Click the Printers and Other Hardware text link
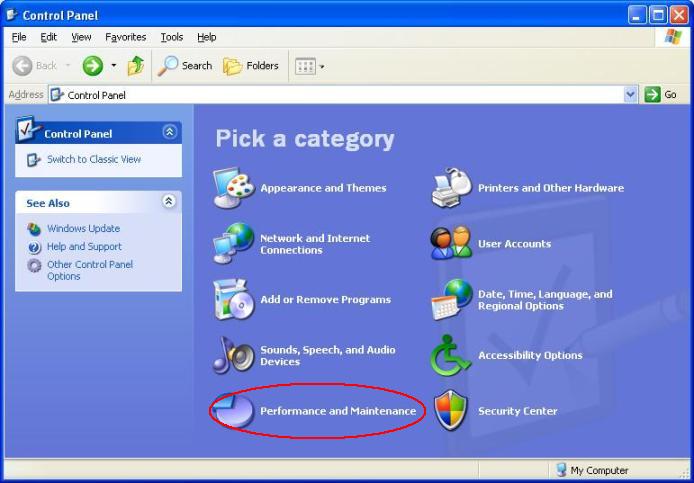The image size is (694, 483). (551, 188)
